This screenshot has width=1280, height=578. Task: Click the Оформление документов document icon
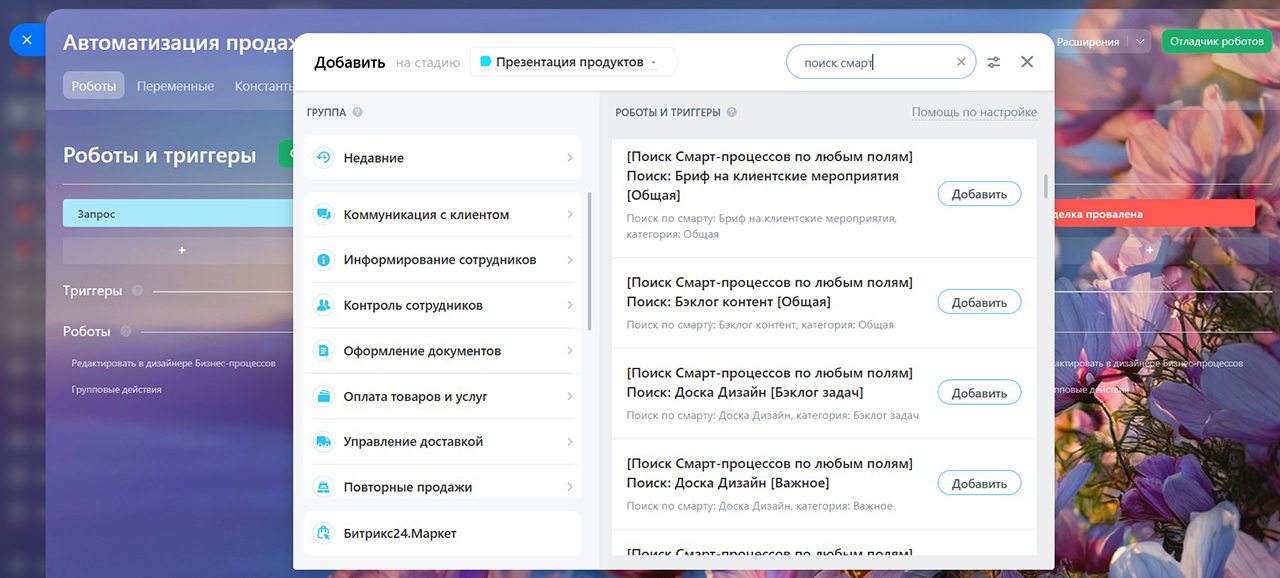tap(323, 351)
